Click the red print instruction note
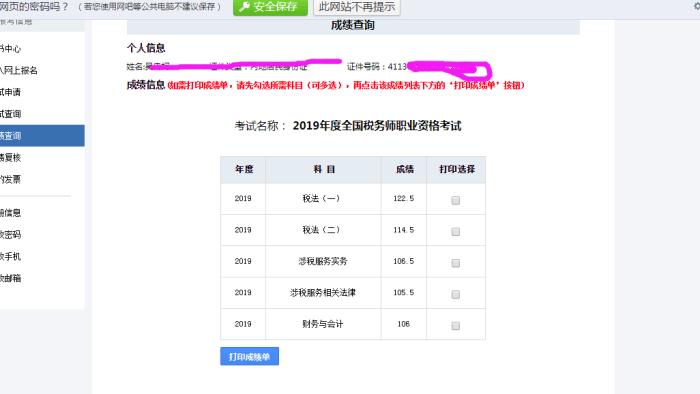This screenshot has width=700, height=394. pyautogui.click(x=346, y=85)
